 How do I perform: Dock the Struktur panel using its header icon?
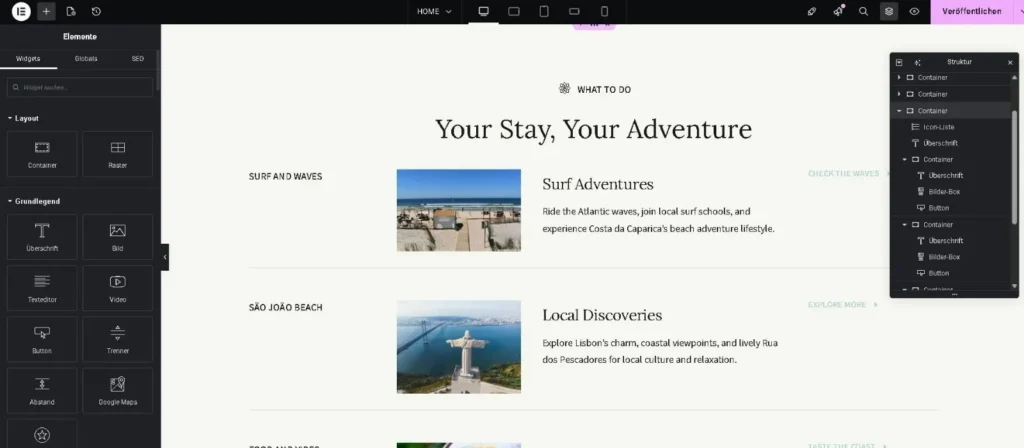(x=899, y=62)
